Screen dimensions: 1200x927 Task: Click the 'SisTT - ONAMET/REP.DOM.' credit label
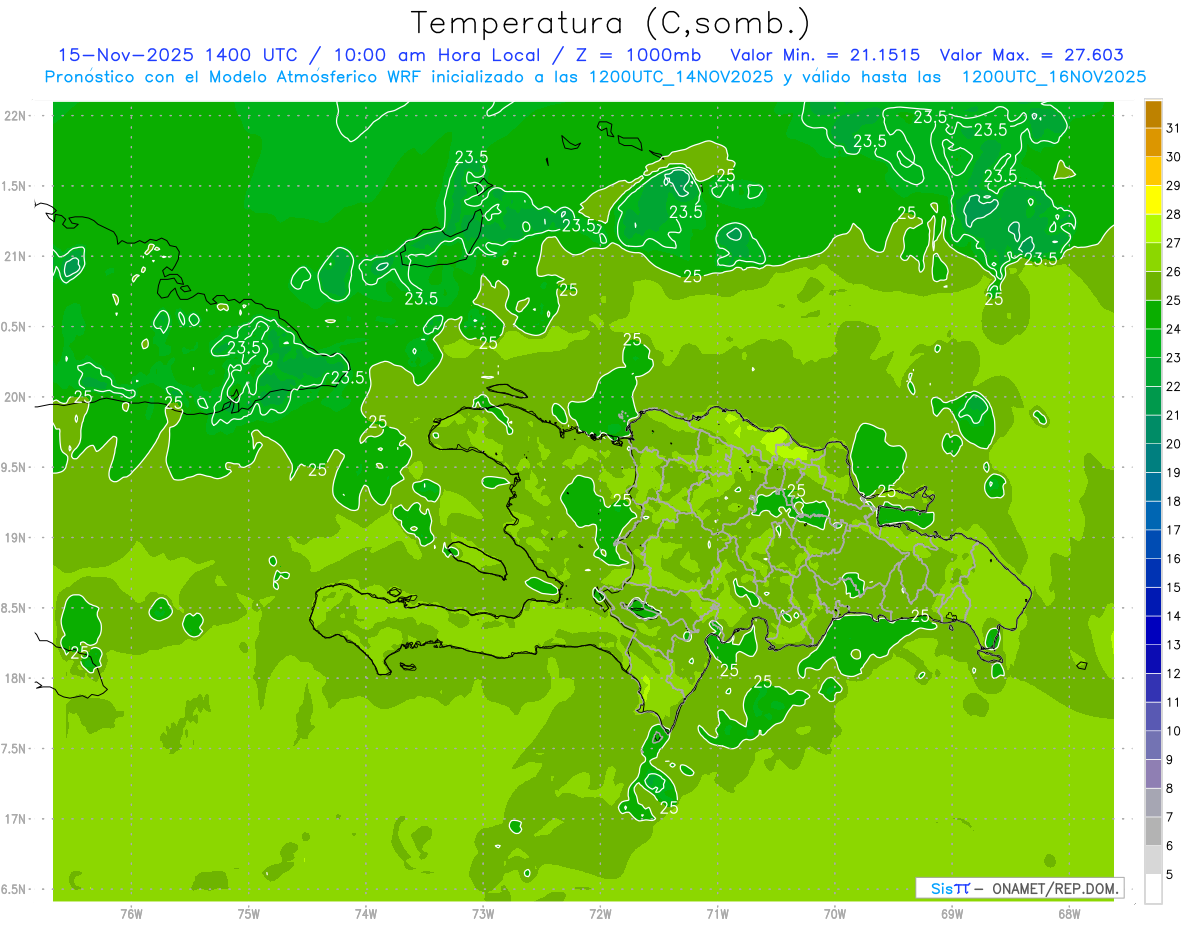click(1018, 888)
